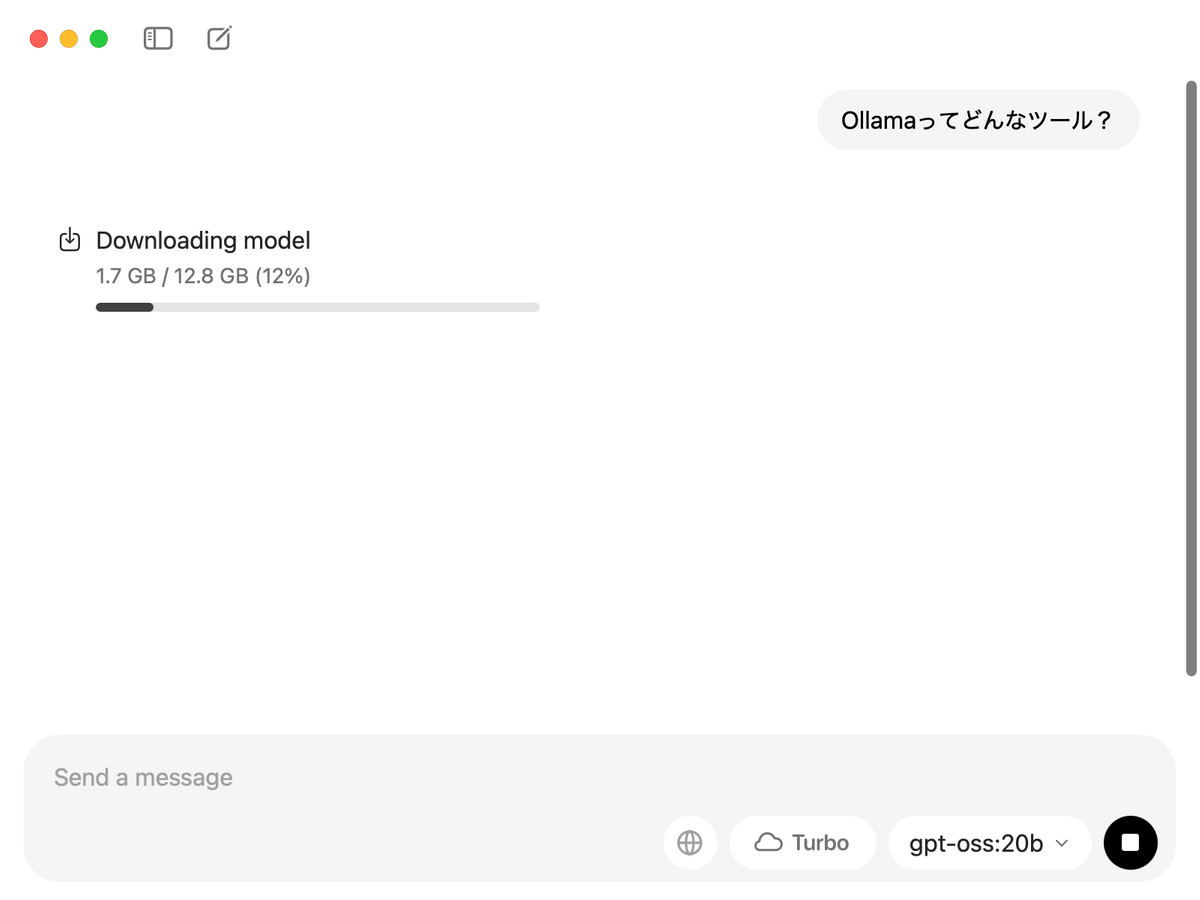Focus the Send a message field
The image size is (1200, 900).
pos(600,777)
